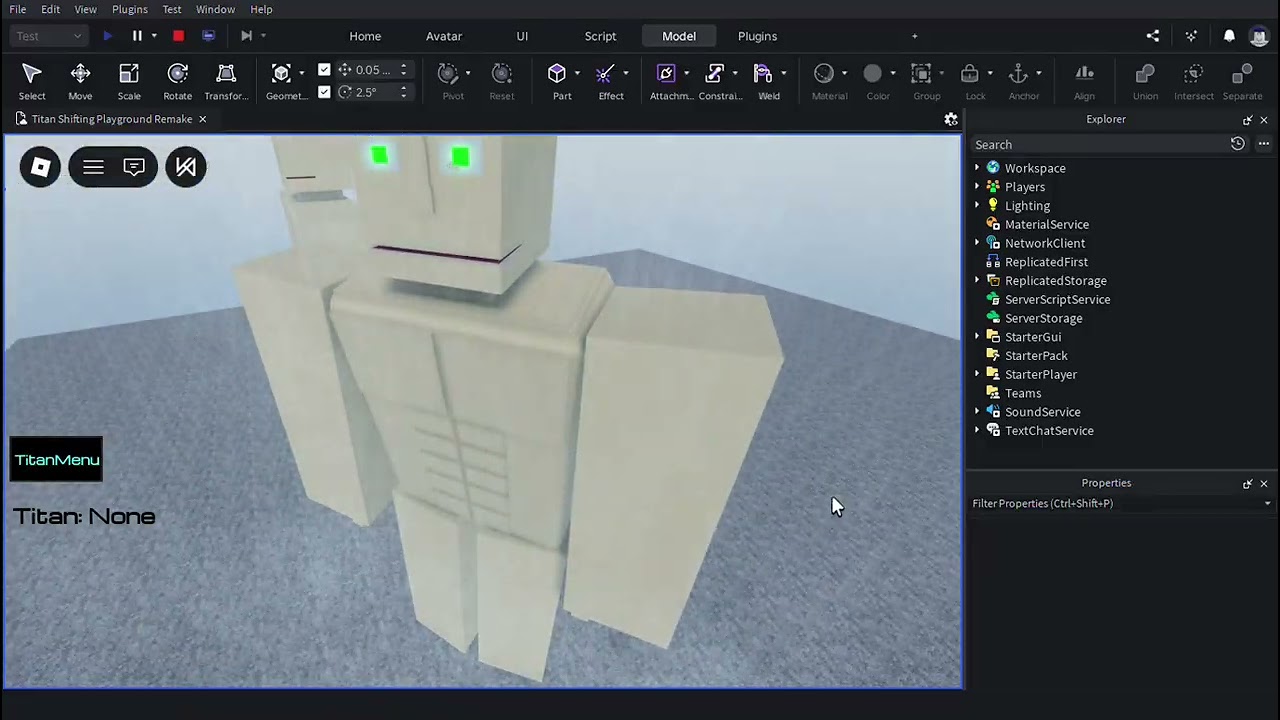Click the viewport settings gear icon
1280x720 pixels.
[x=951, y=119]
